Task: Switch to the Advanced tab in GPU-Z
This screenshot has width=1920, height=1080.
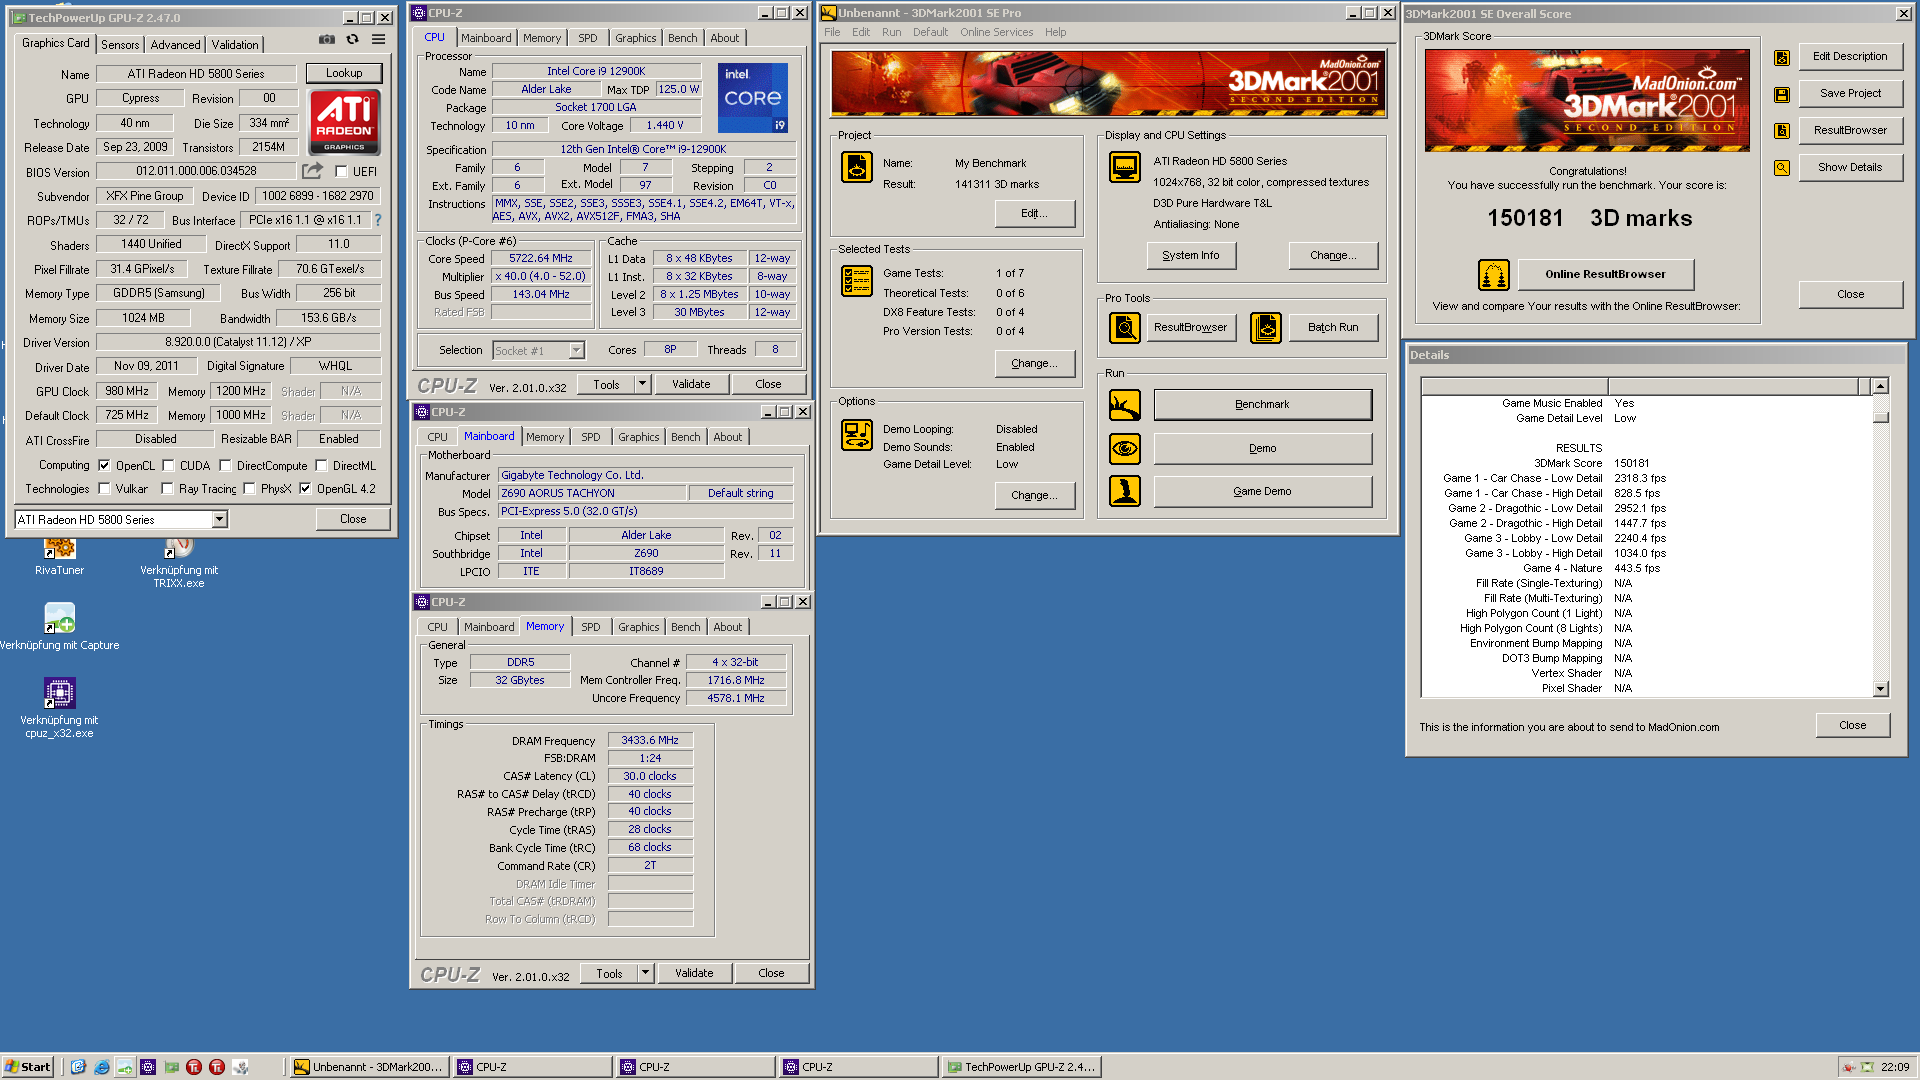Action: (x=175, y=45)
